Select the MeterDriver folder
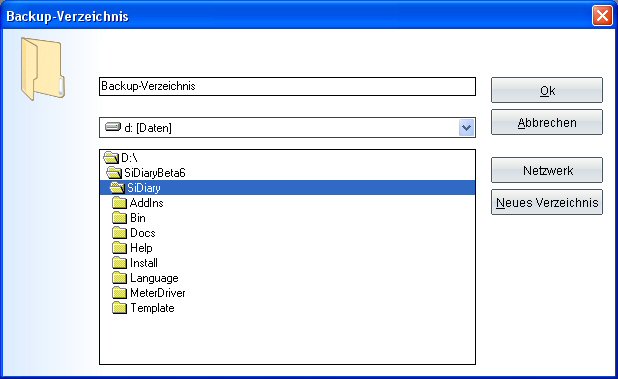618x379 pixels. pos(287,293)
